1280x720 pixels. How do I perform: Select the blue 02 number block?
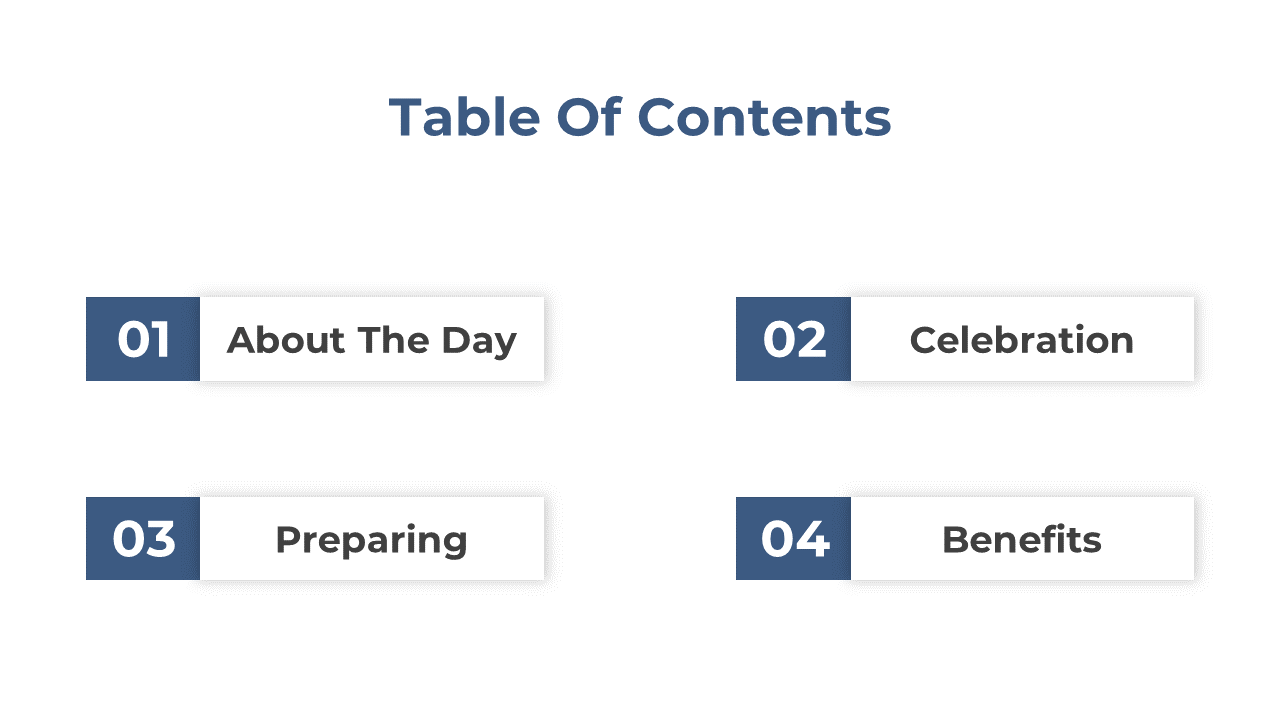pyautogui.click(x=793, y=339)
